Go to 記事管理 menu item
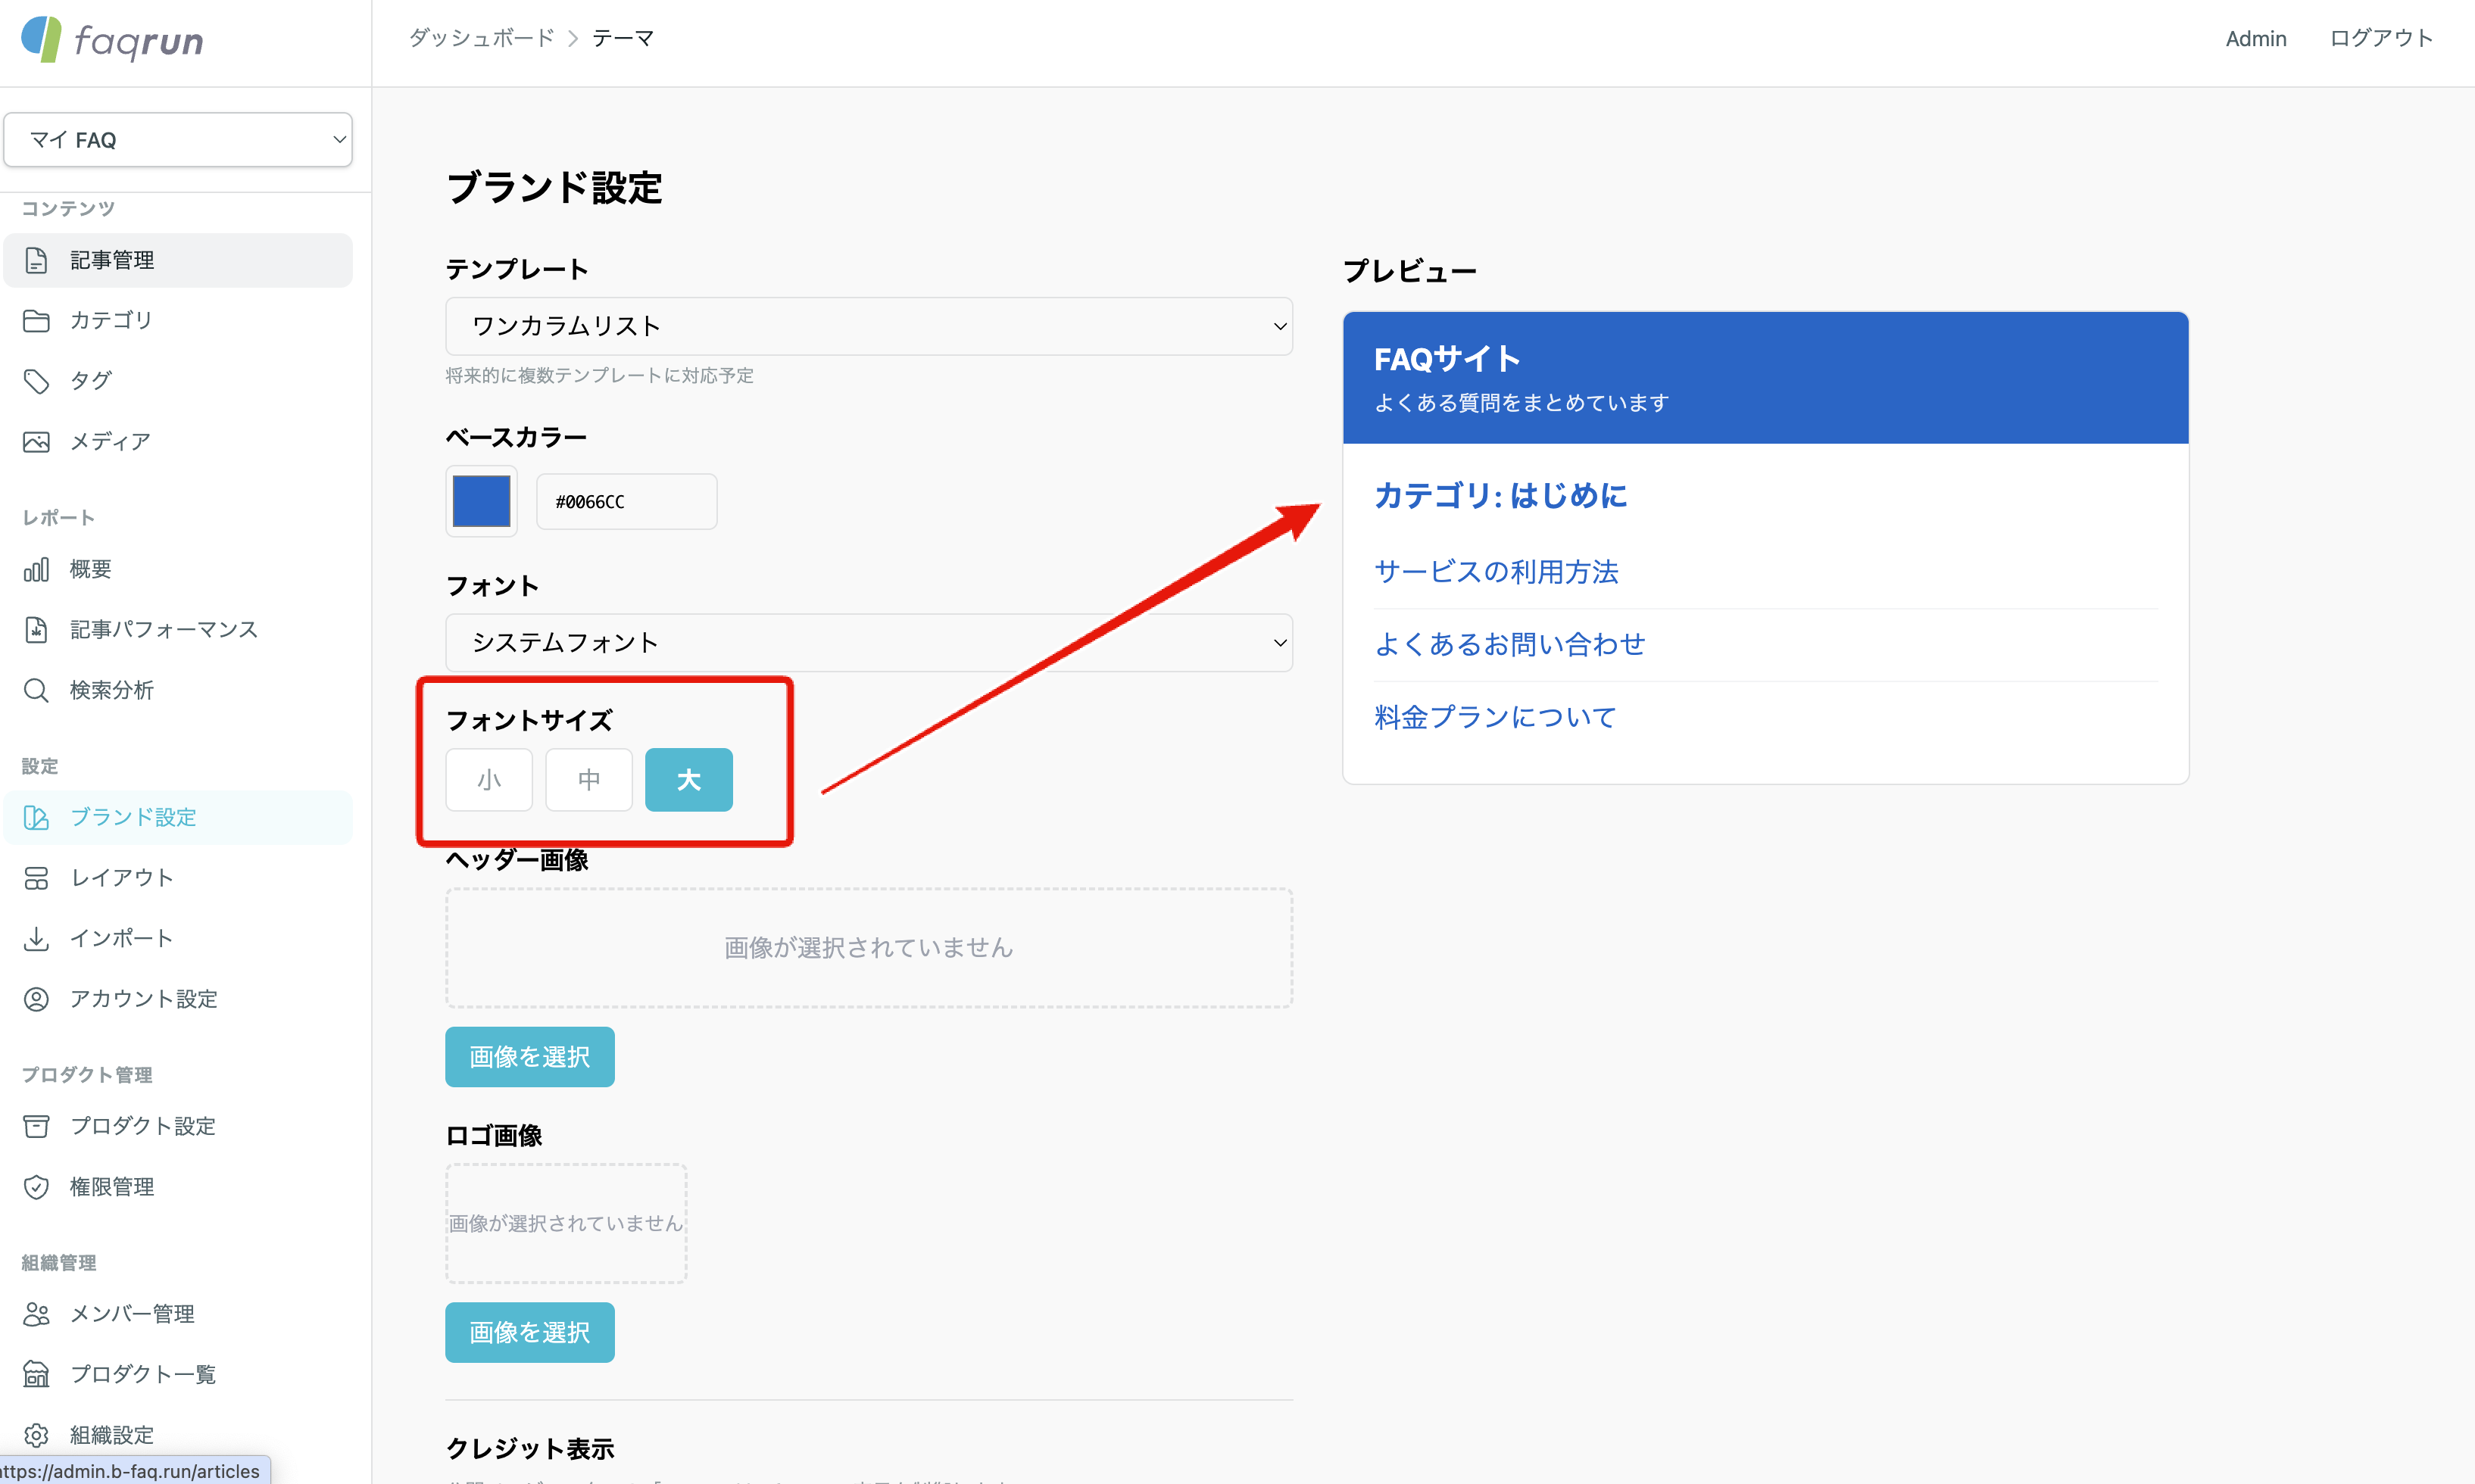This screenshot has height=1484, width=2475. coord(178,260)
